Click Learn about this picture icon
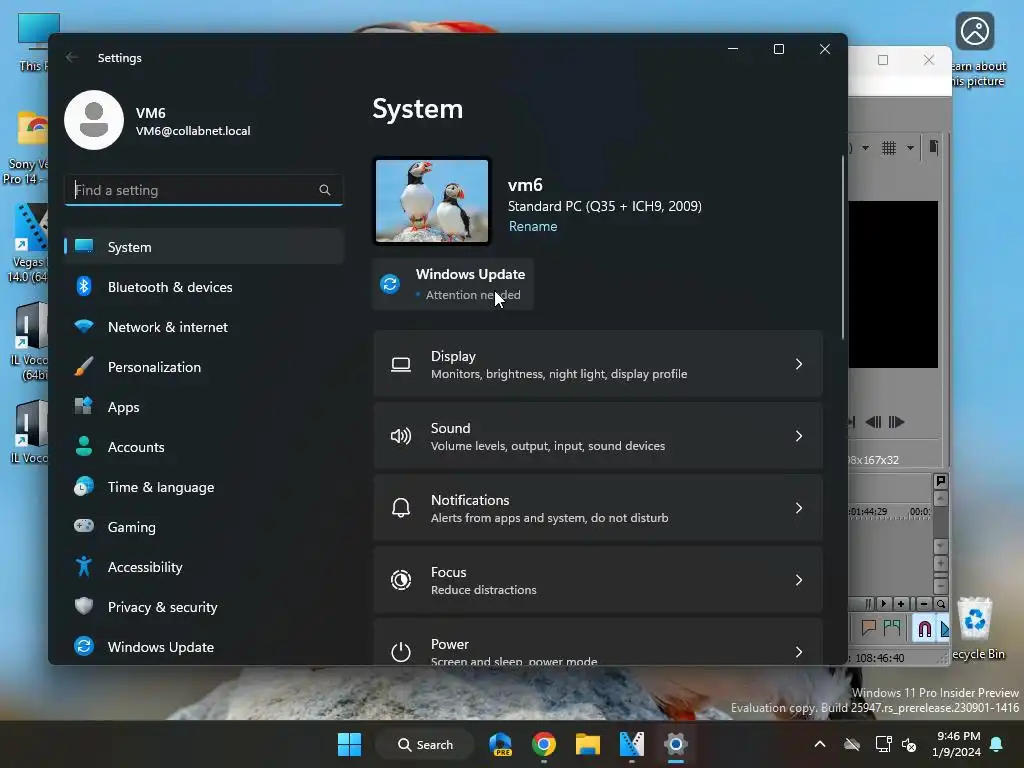The width and height of the screenshot is (1024, 768). pos(974,31)
